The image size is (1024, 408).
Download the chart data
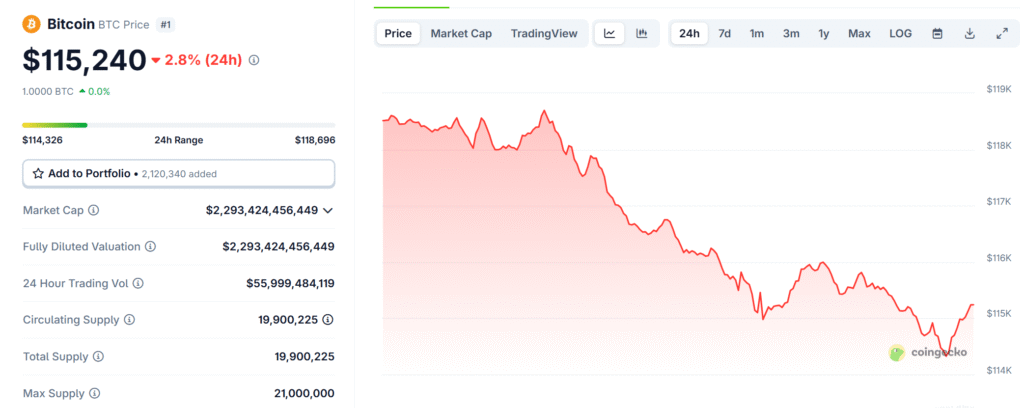[969, 33]
